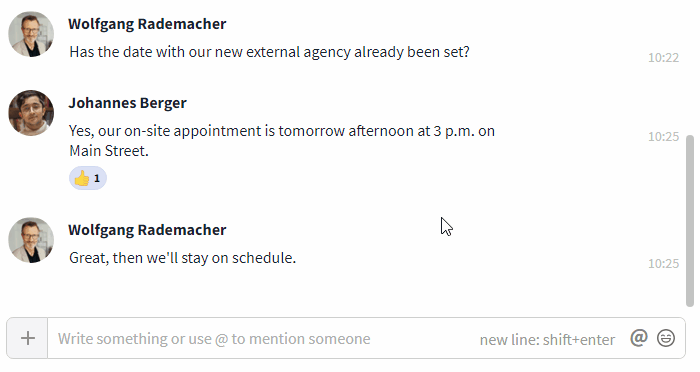Image resolution: width=700 pixels, height=372 pixels.
Task: Click the 'new line: shift+enter' hint
Action: click(x=547, y=340)
